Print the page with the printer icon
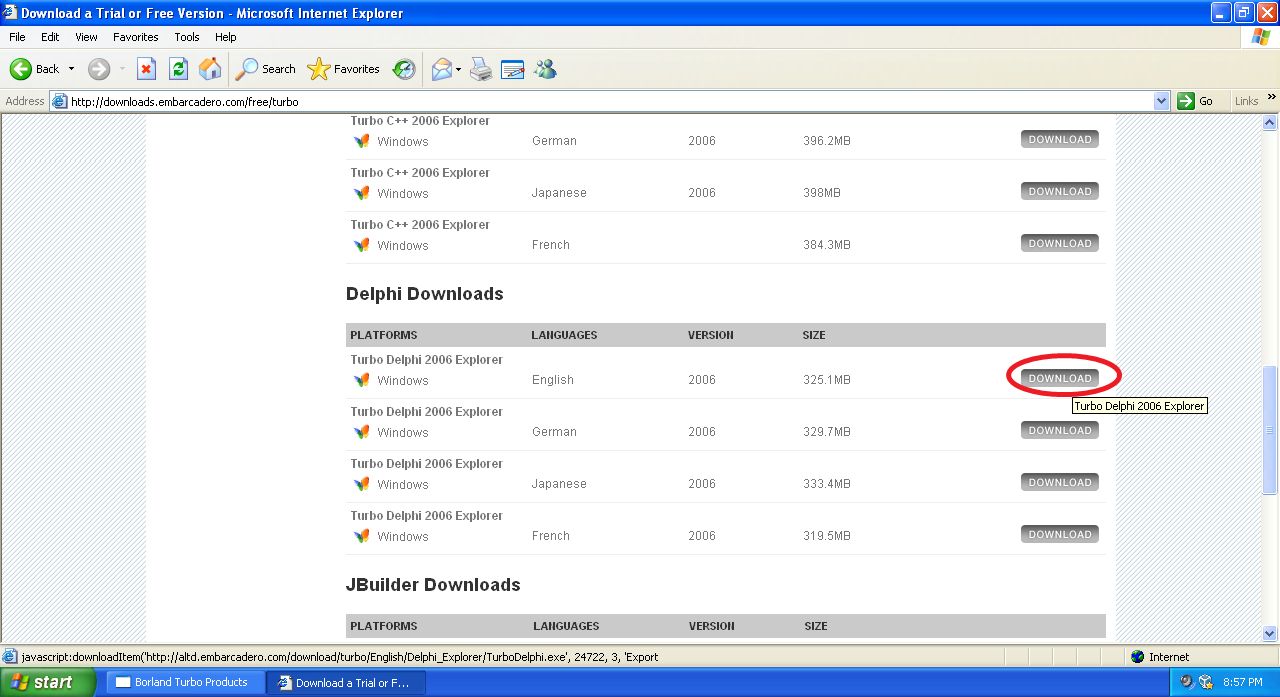Image resolution: width=1280 pixels, height=697 pixels. click(x=481, y=69)
